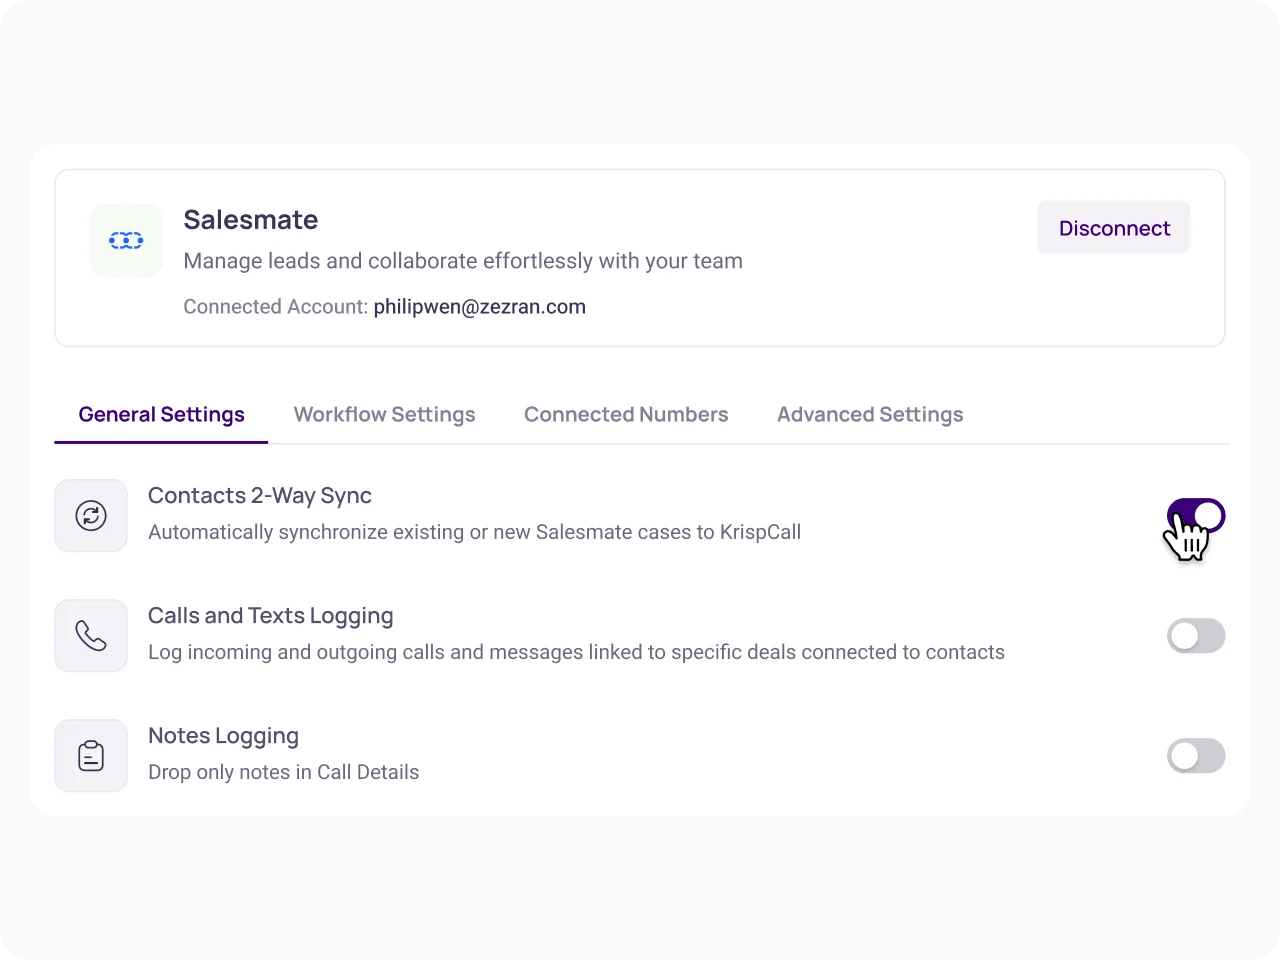Click the Notes Logging label
This screenshot has height=960, width=1280.
point(224,736)
